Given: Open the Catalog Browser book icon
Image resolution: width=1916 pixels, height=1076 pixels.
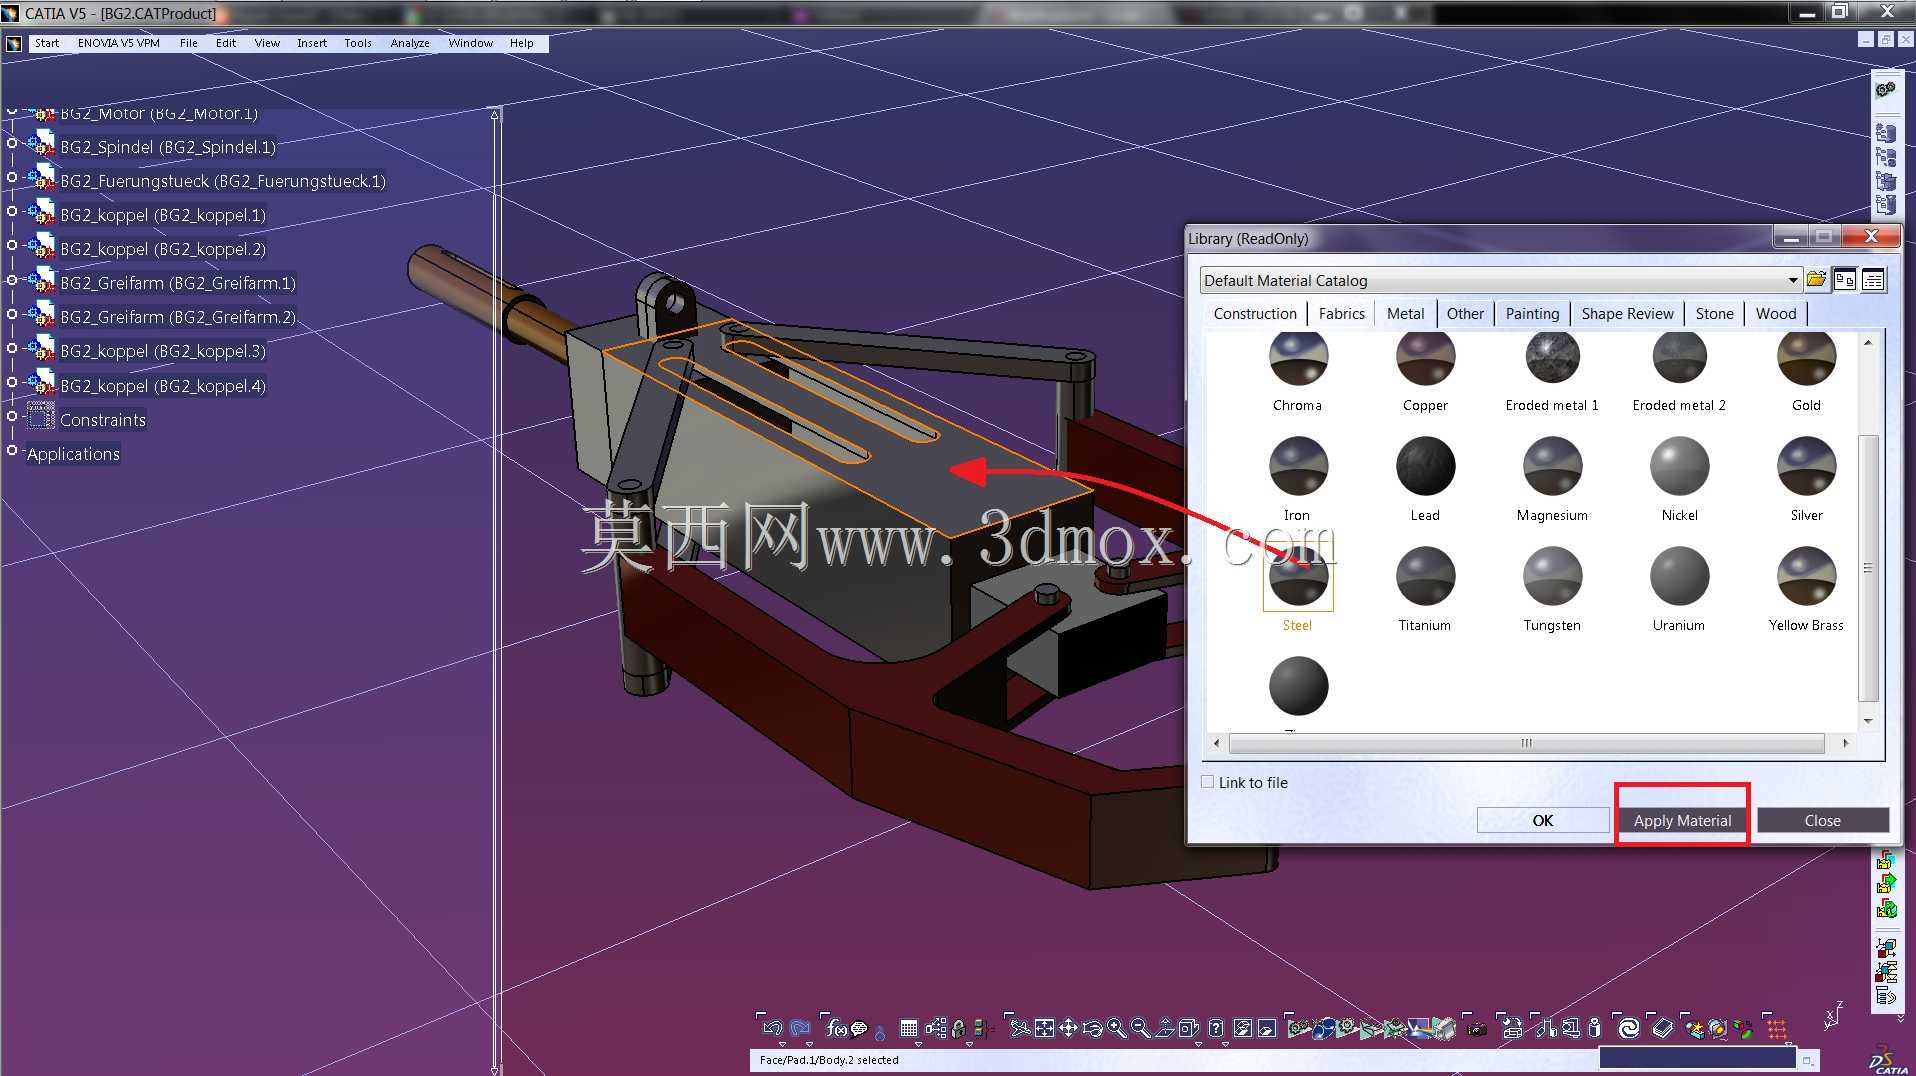Looking at the screenshot, I should pyautogui.click(x=1662, y=1028).
